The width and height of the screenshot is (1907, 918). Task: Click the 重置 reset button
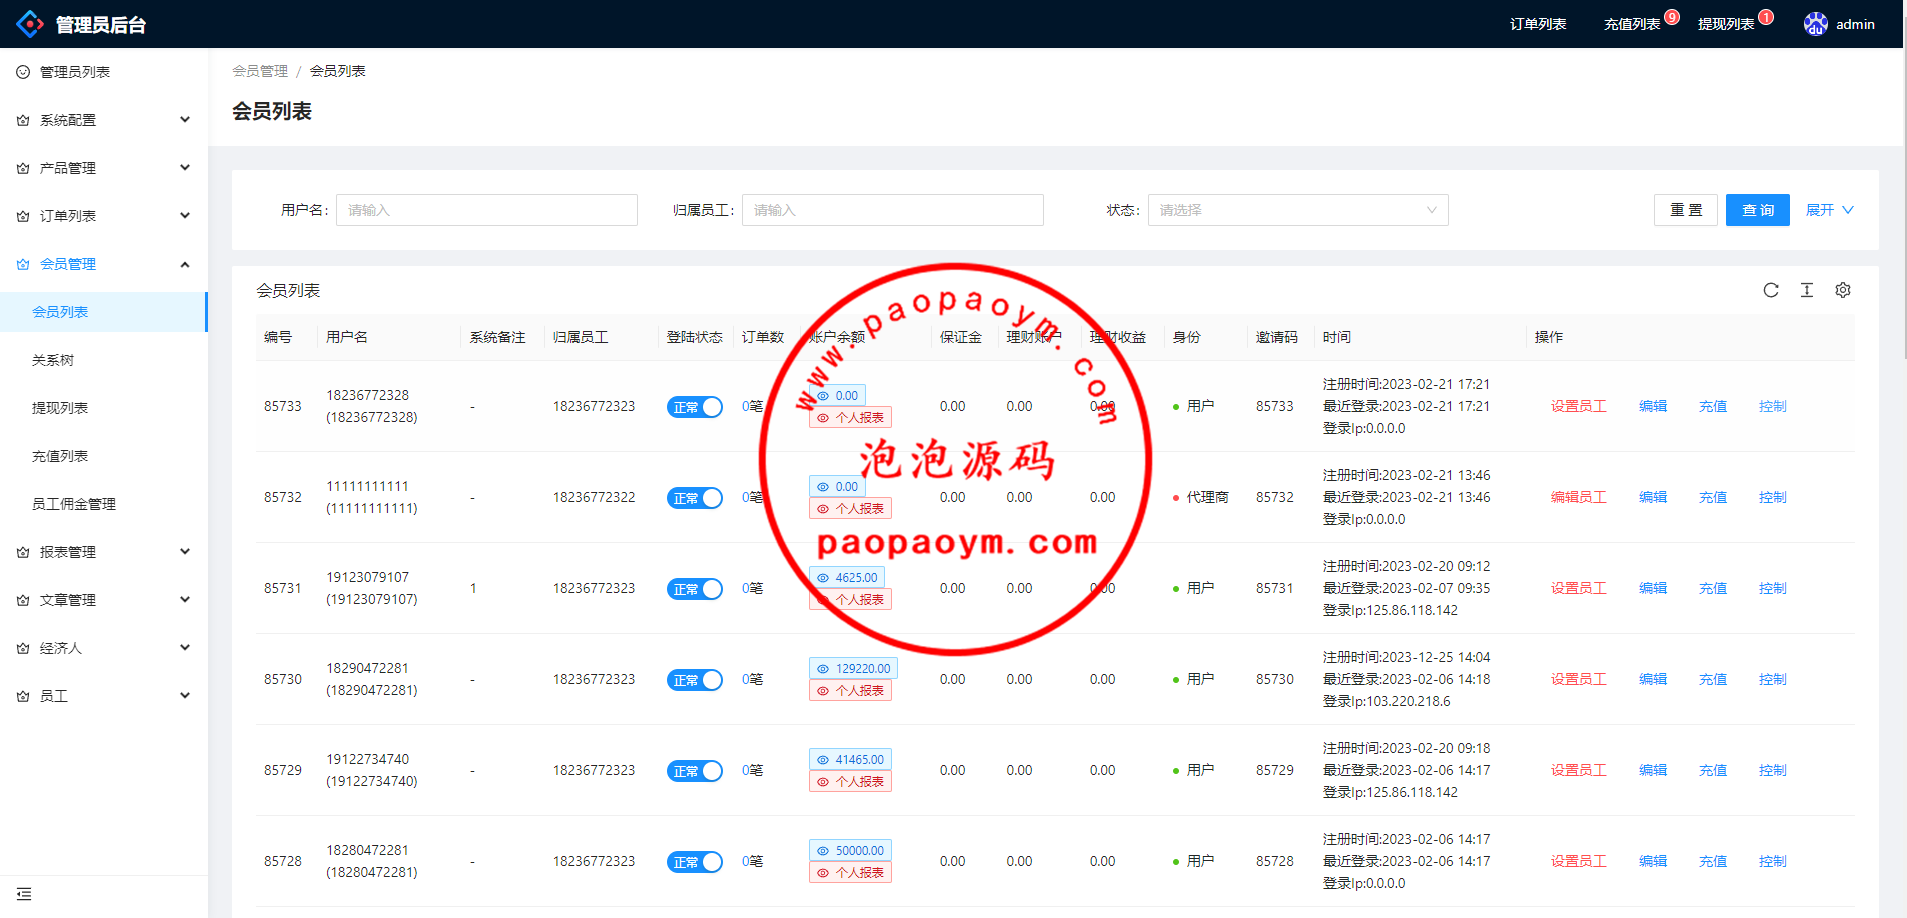[1685, 210]
